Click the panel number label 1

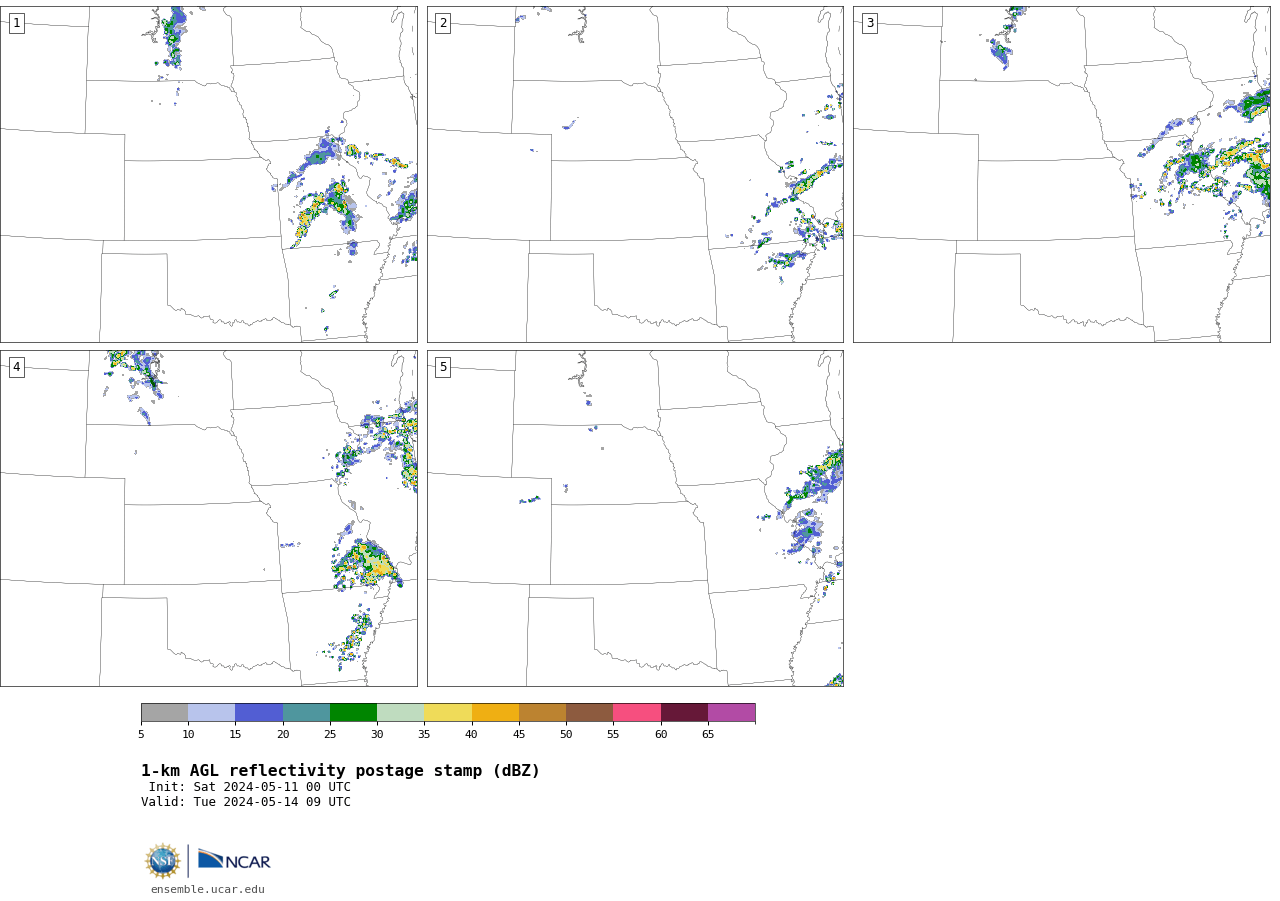click(x=16, y=23)
